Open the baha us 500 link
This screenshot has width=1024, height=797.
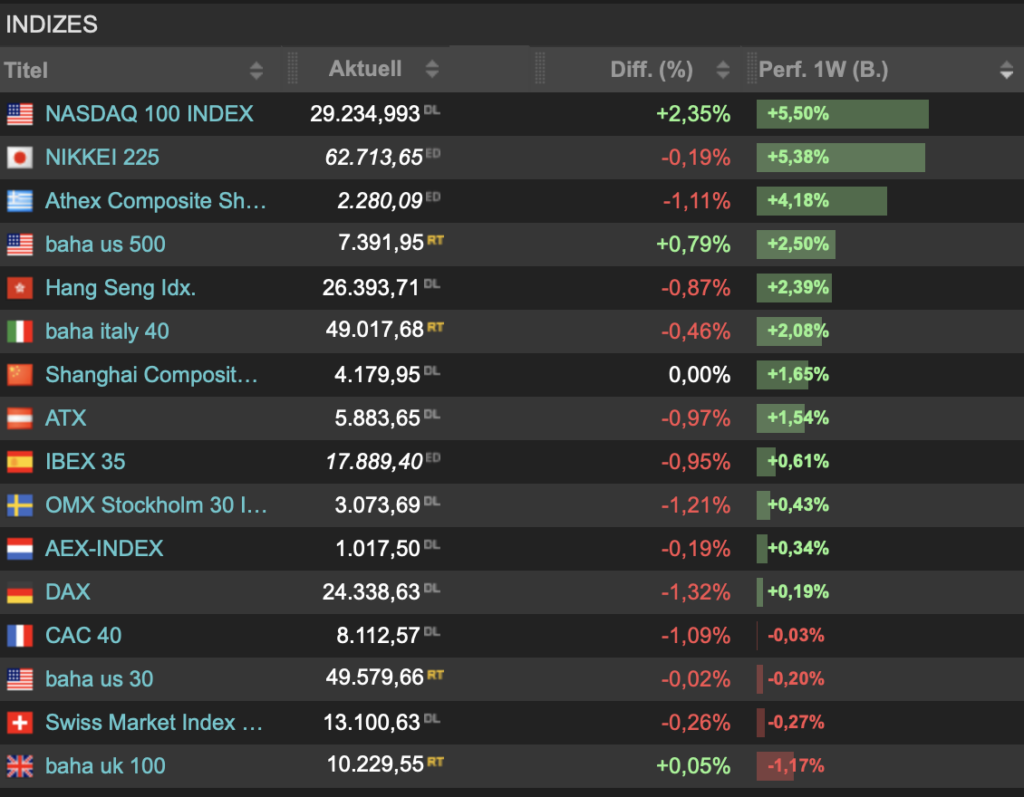tap(105, 245)
